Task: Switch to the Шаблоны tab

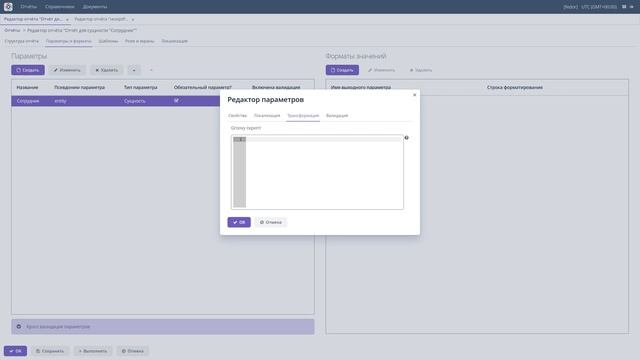Action: tap(108, 41)
